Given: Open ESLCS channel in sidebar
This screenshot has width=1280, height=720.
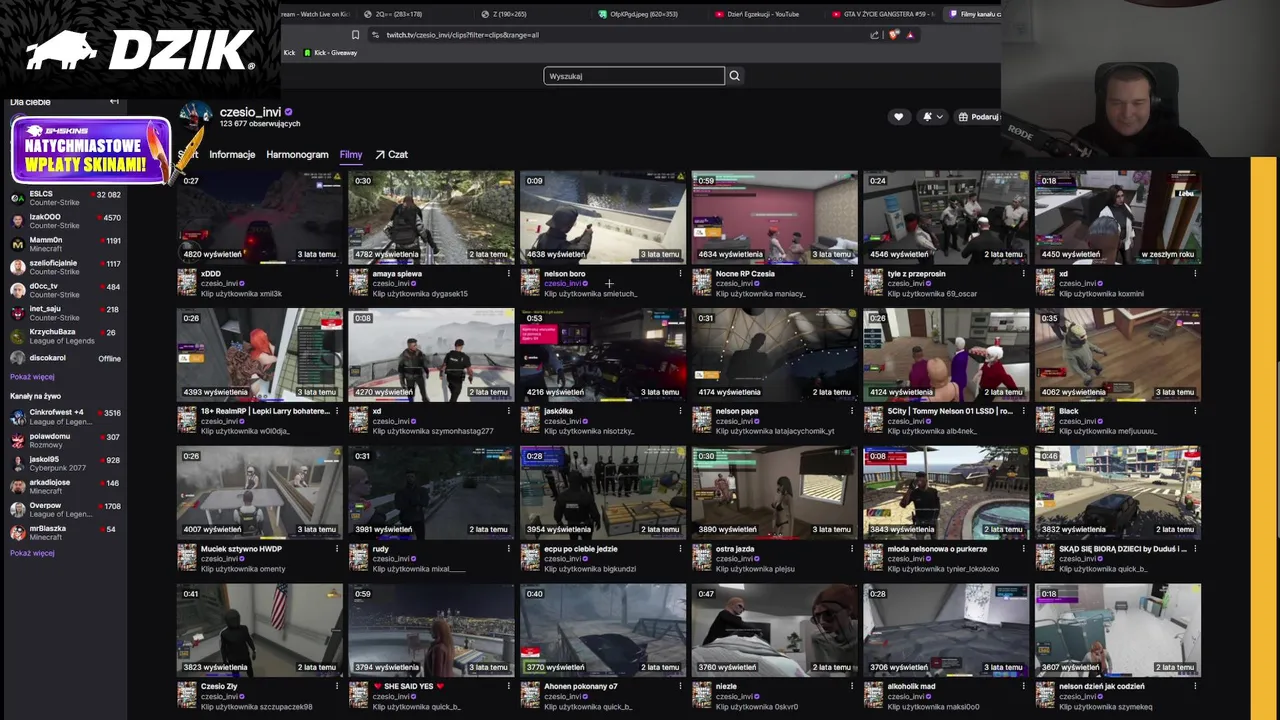Looking at the screenshot, I should 64,198.
